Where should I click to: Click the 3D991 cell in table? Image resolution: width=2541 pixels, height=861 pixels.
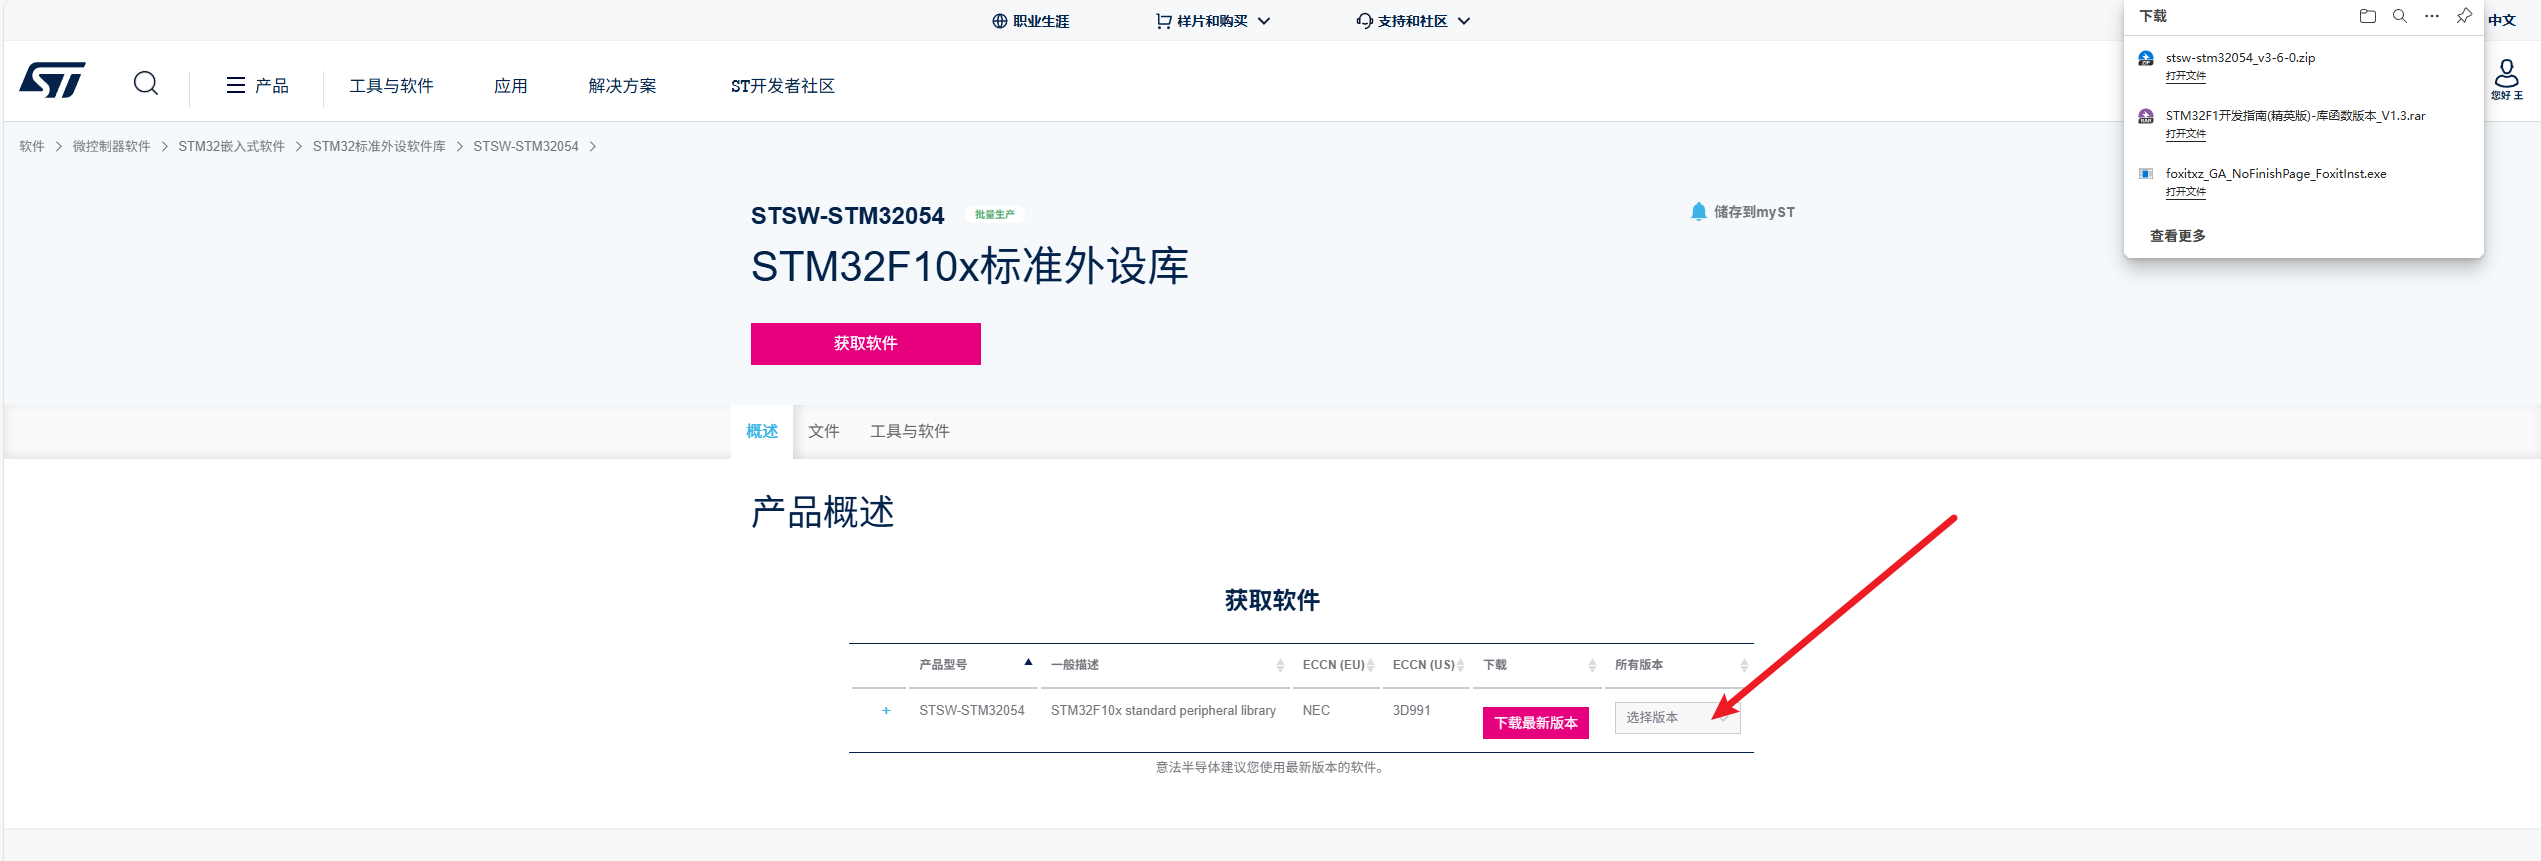(1411, 711)
